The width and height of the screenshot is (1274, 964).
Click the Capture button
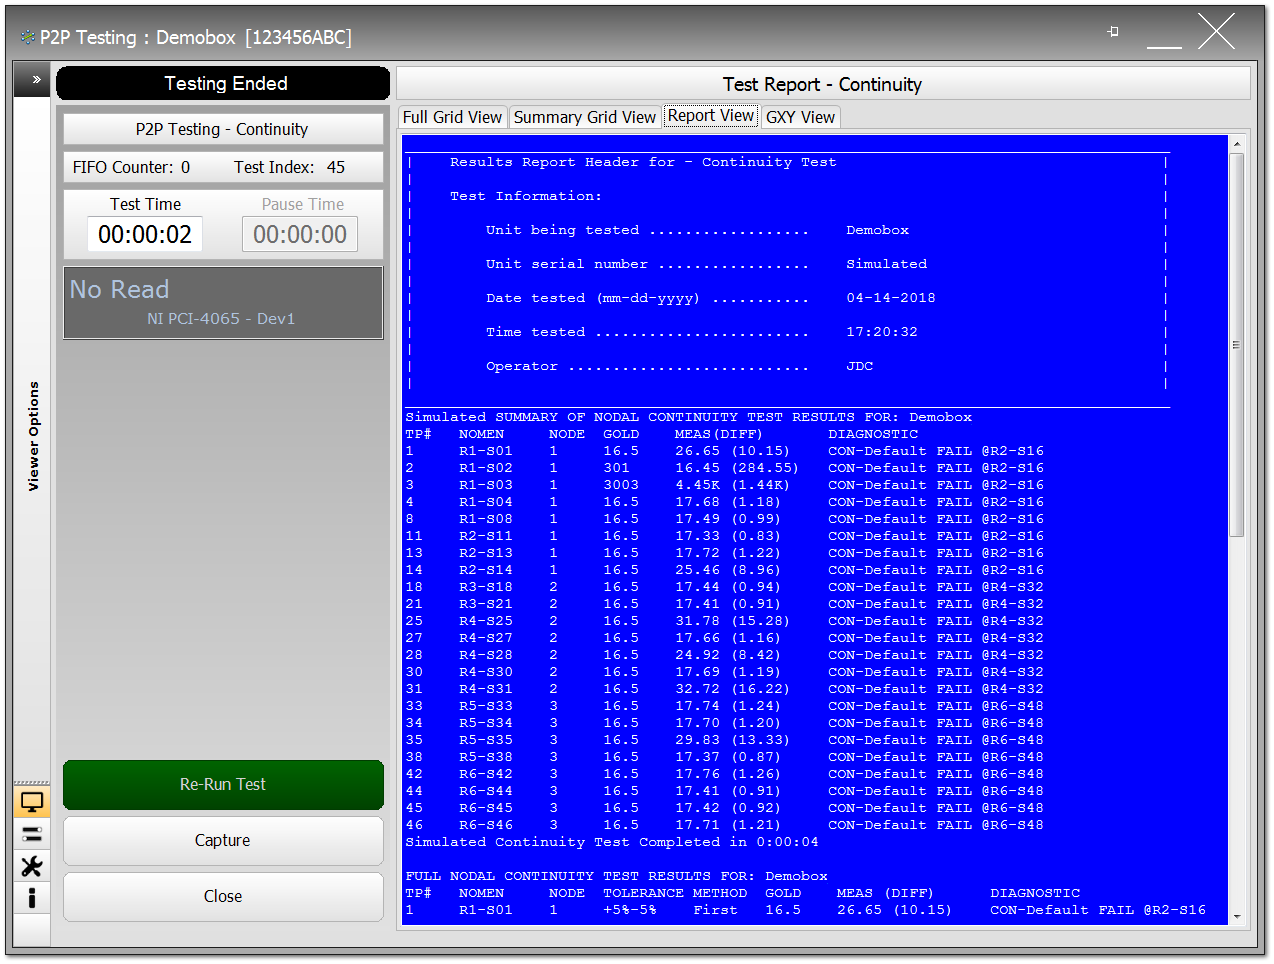pyautogui.click(x=223, y=841)
